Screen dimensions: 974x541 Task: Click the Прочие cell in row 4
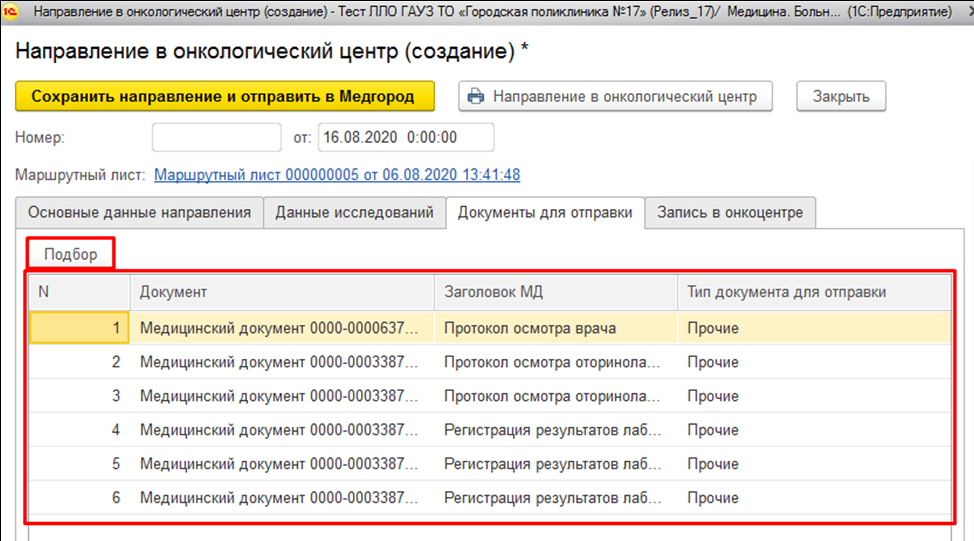713,430
